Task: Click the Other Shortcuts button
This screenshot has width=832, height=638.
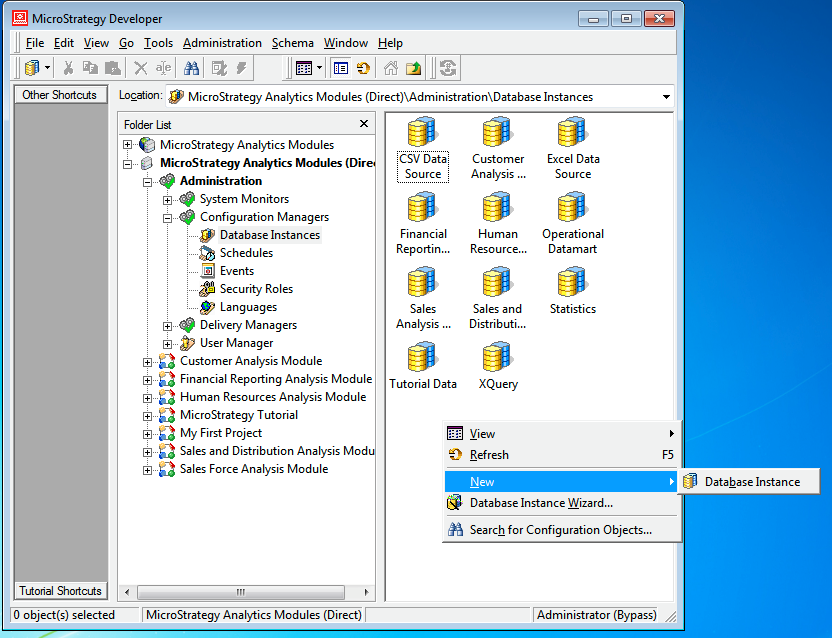Action: pyautogui.click(x=60, y=95)
